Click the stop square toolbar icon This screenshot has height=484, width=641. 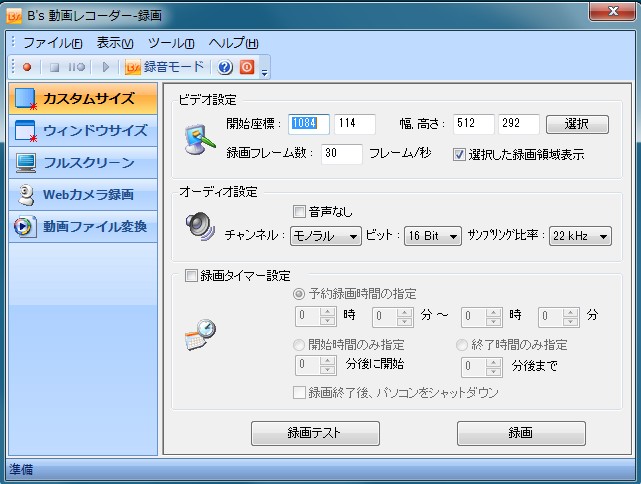tap(54, 67)
